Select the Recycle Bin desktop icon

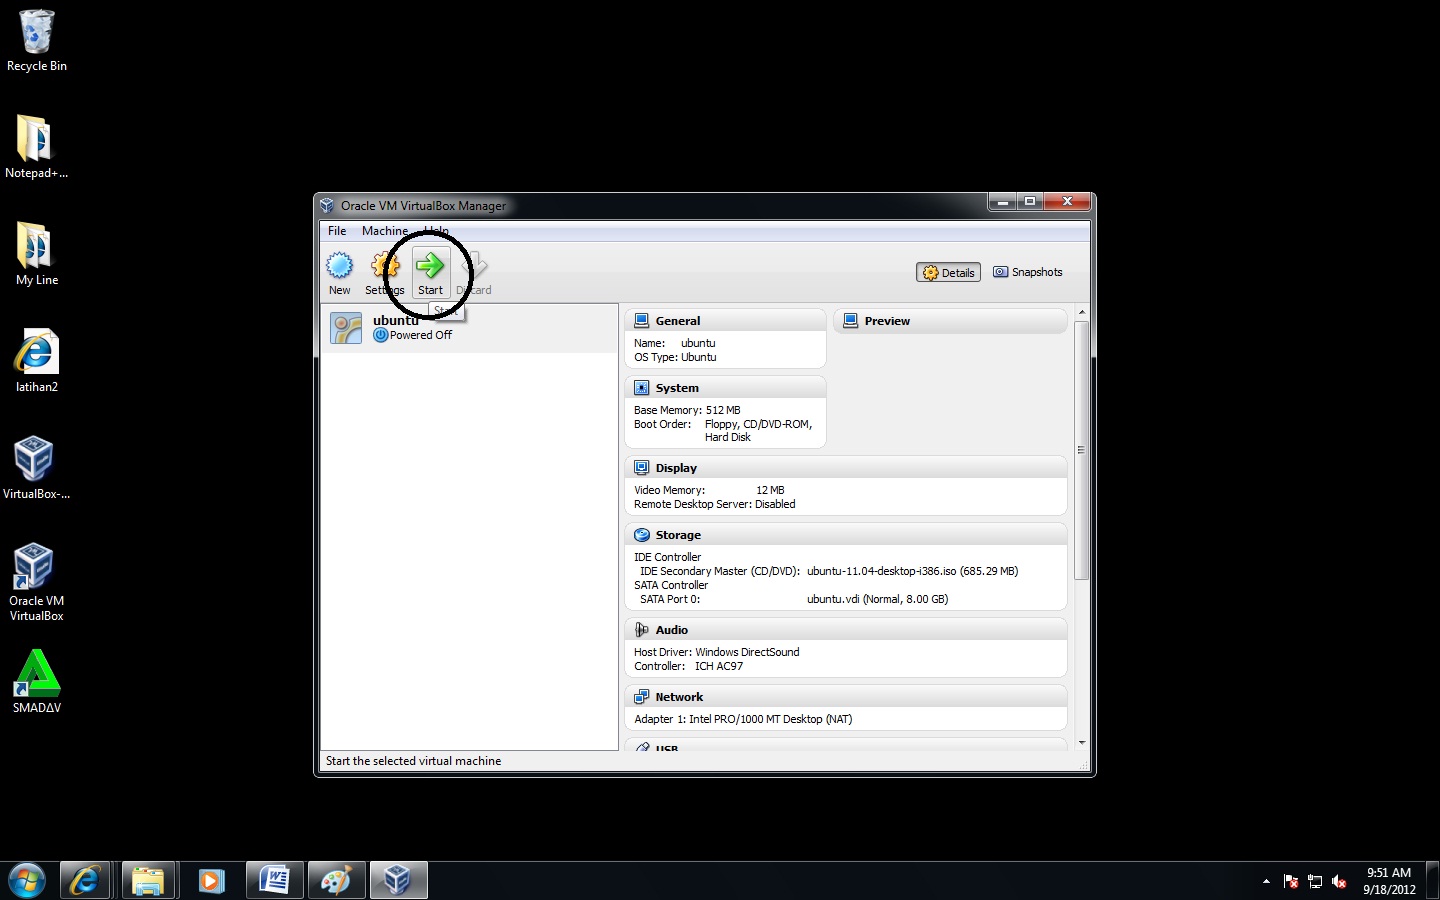pos(36,41)
